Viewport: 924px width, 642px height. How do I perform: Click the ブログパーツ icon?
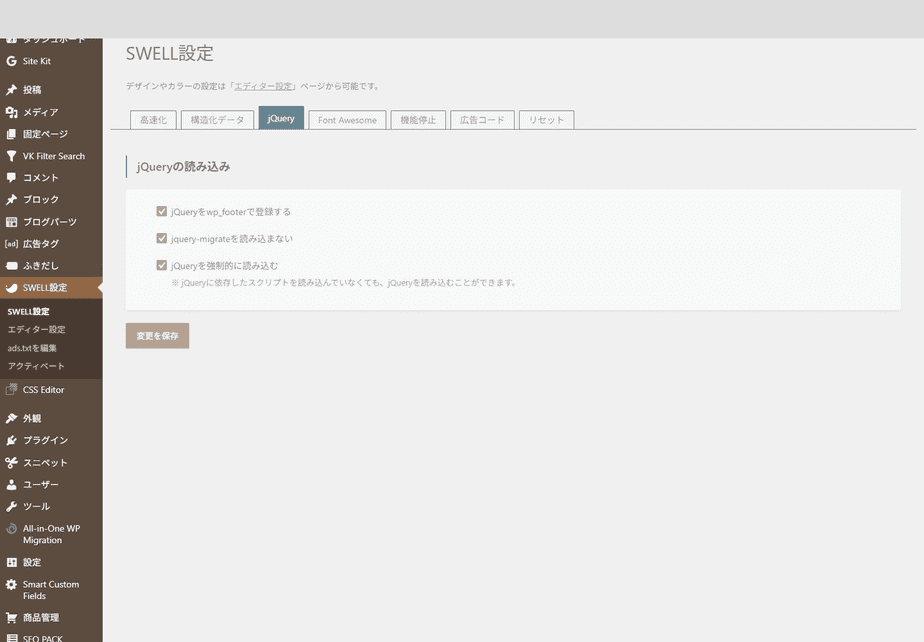pos(11,222)
